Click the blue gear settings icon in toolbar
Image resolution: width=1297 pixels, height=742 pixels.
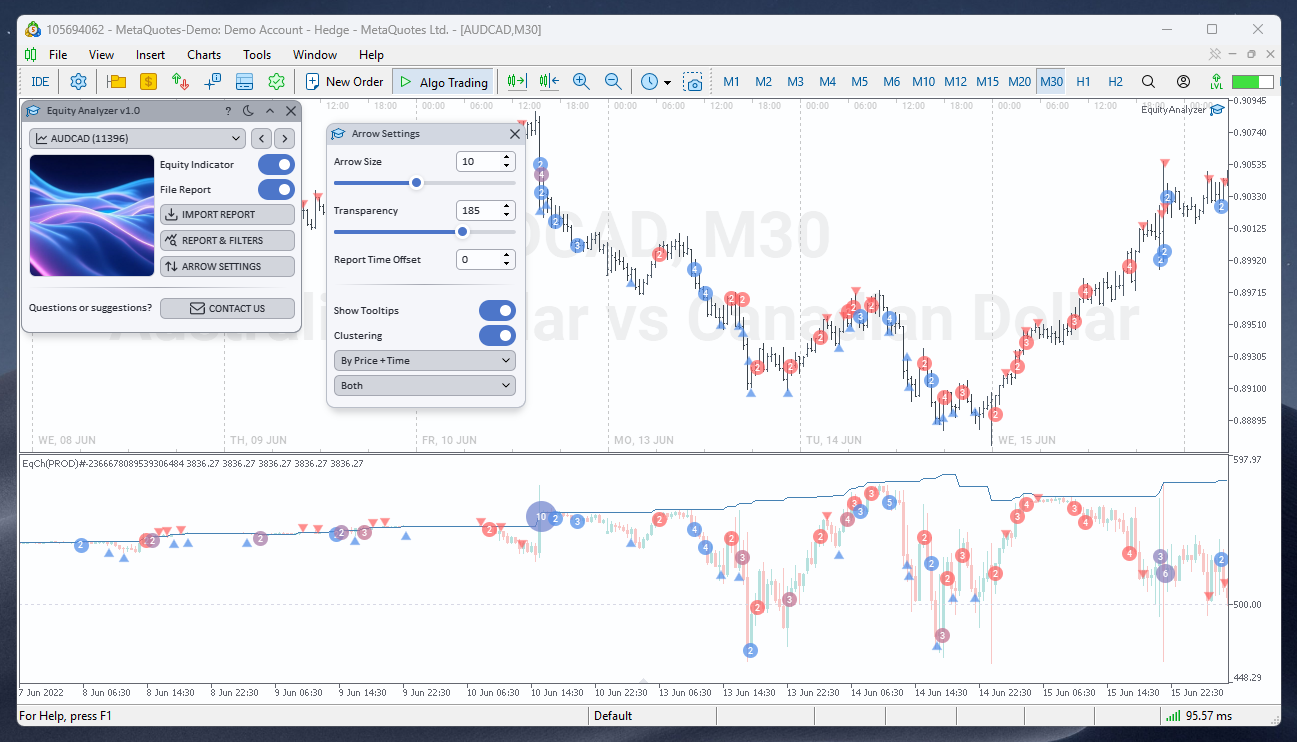click(79, 82)
